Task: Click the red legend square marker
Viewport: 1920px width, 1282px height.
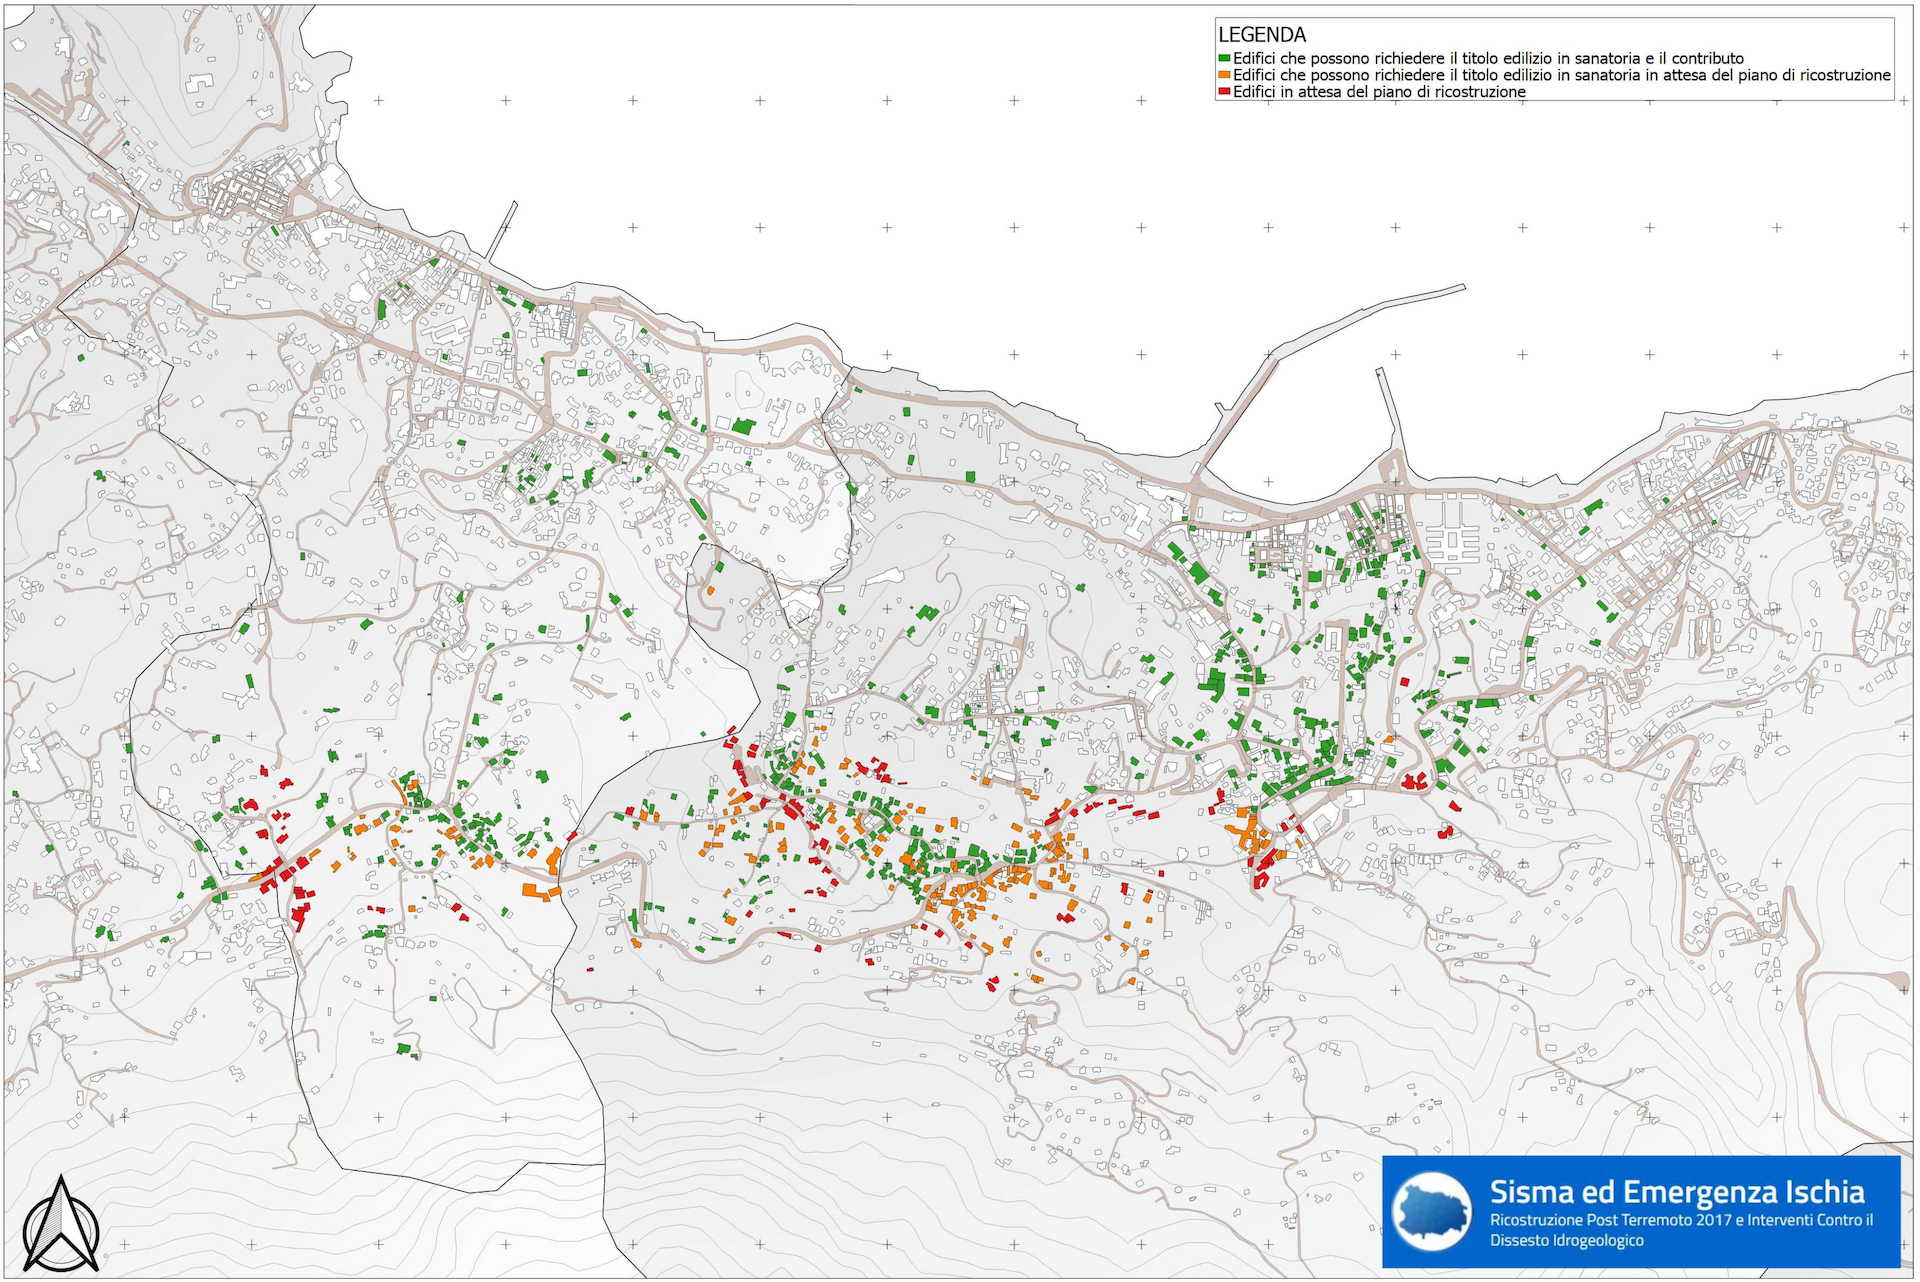Action: tap(1224, 92)
